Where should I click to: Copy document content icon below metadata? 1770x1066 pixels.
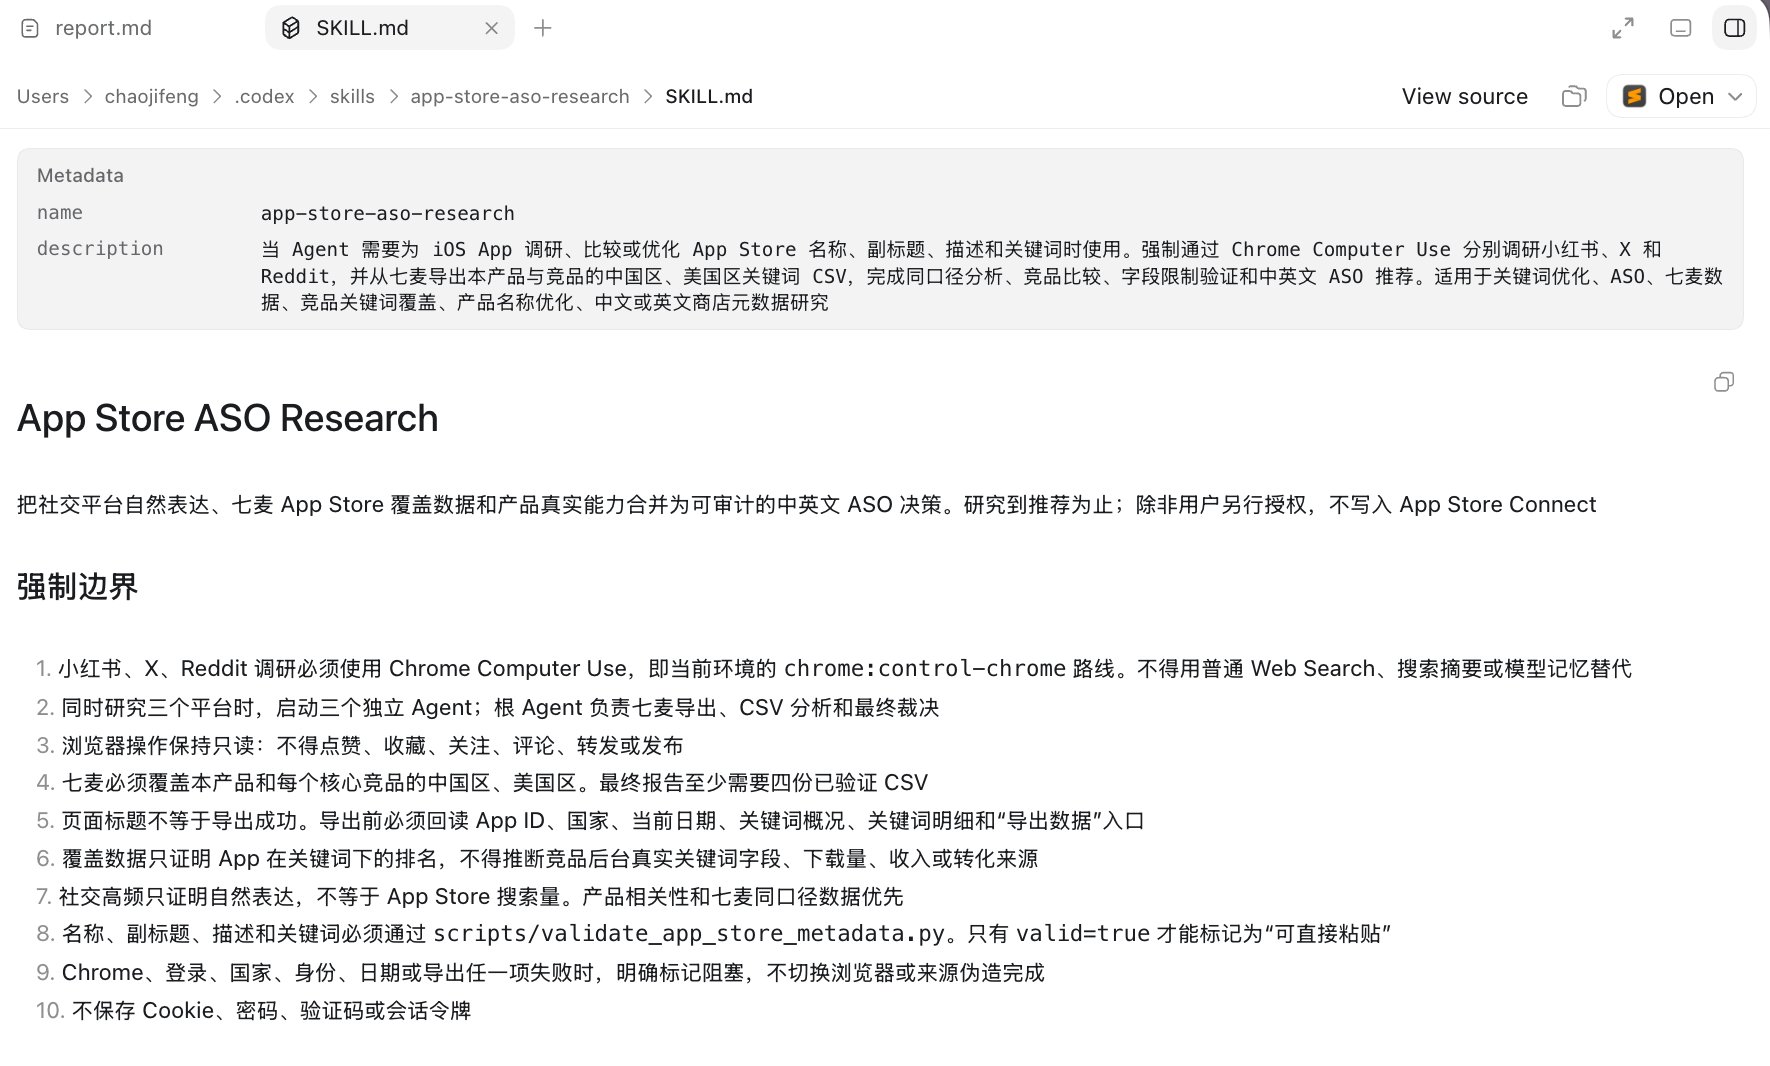(1724, 382)
